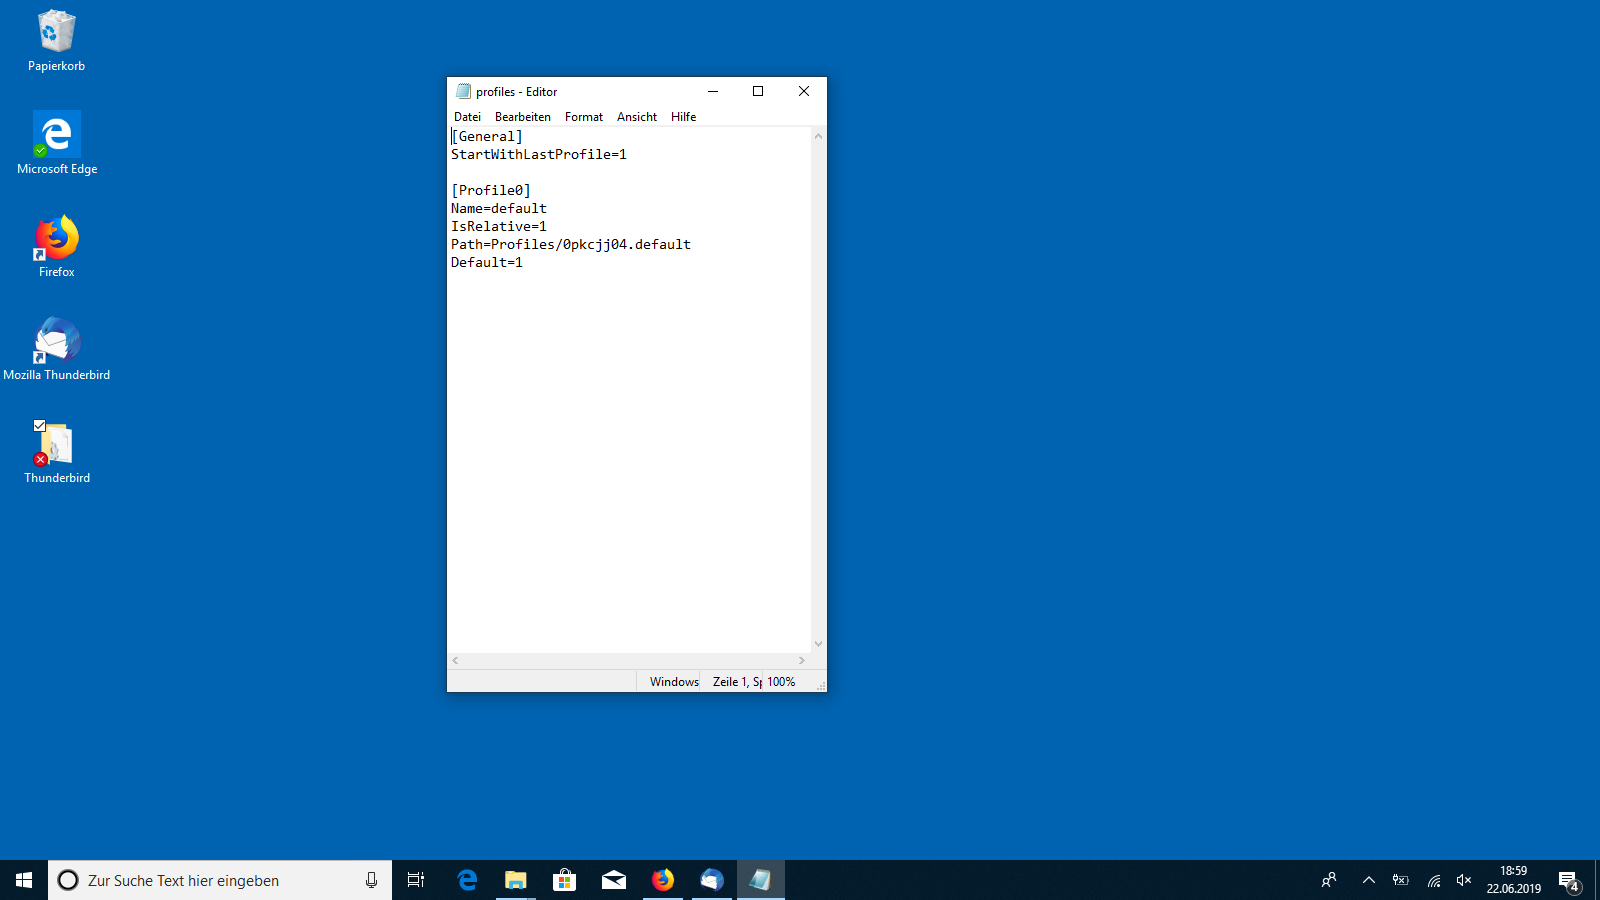Toggle the muted volume tray icon

pyautogui.click(x=1464, y=880)
